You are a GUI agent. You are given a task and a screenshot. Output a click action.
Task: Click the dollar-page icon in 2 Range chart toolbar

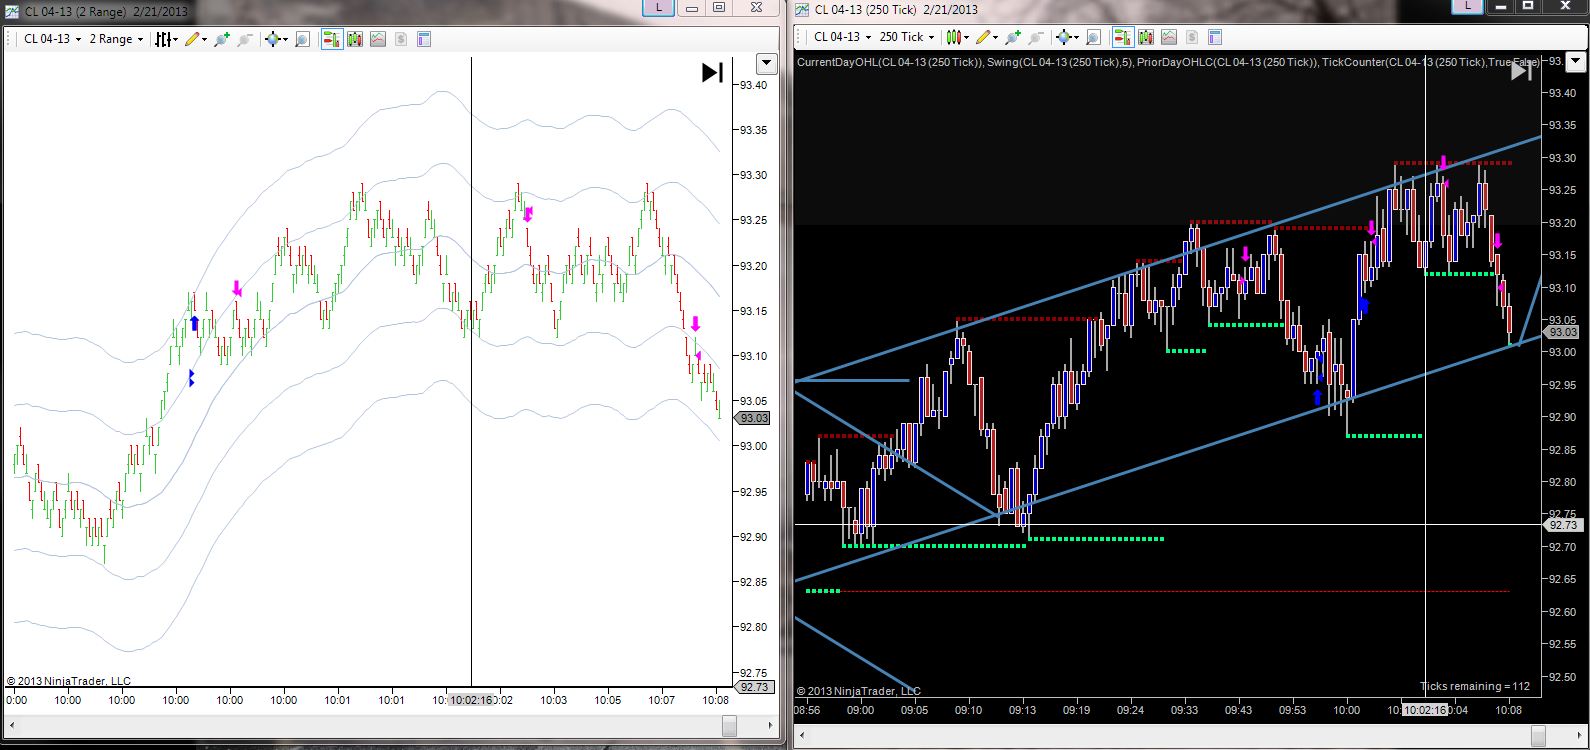[400, 39]
